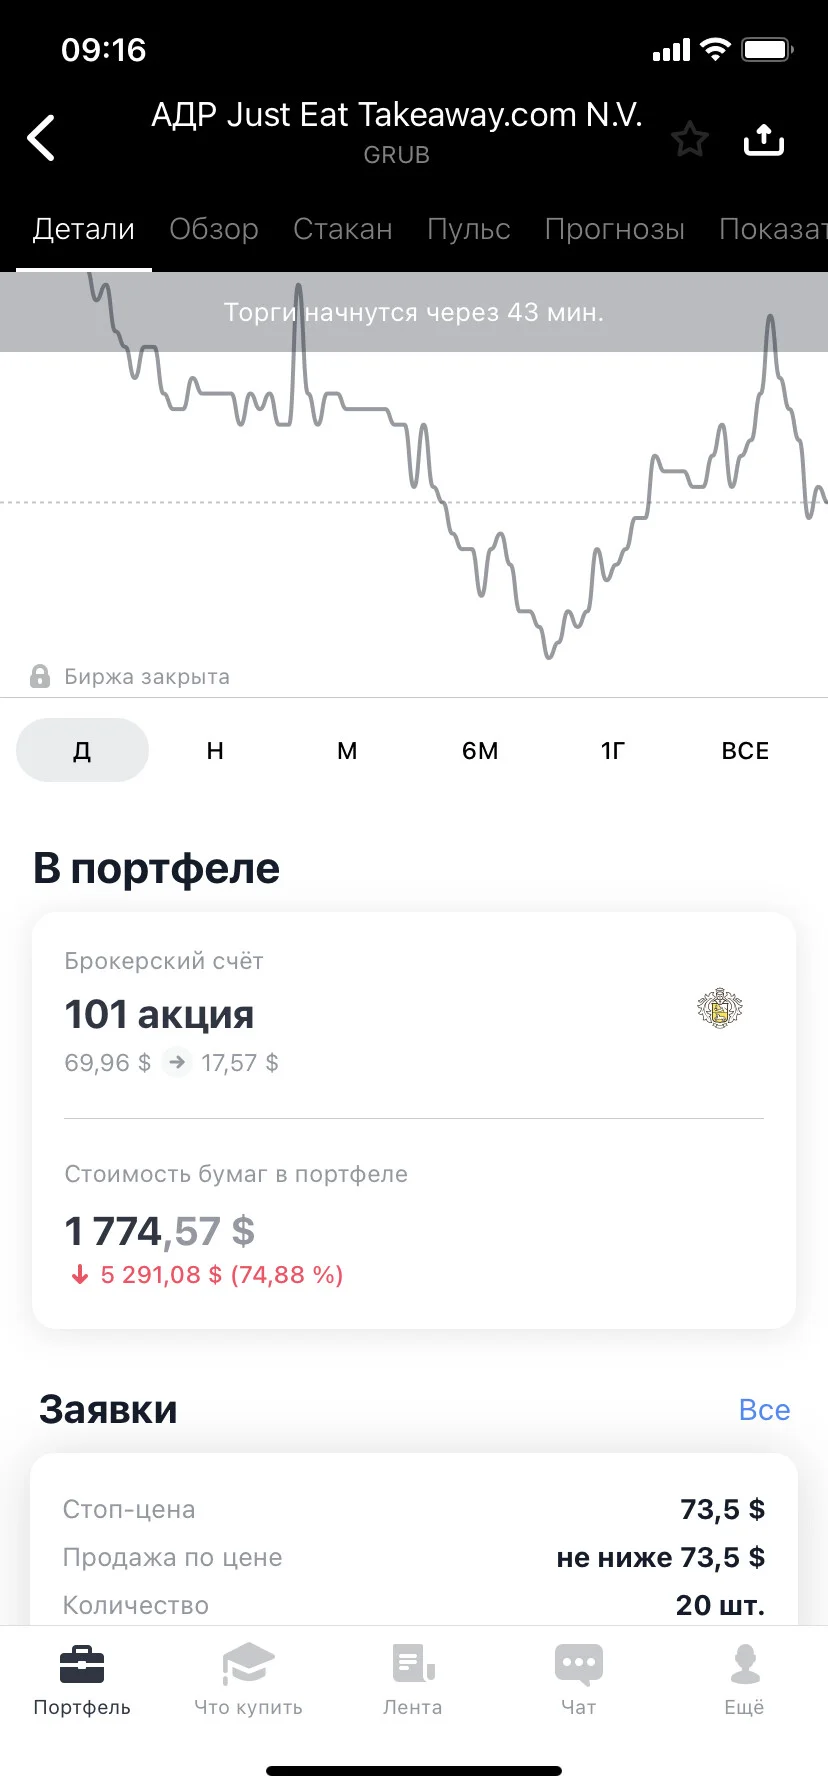Screen dimensions: 828x1792
Task: Open the Ещё profile tab
Action: [744, 1680]
